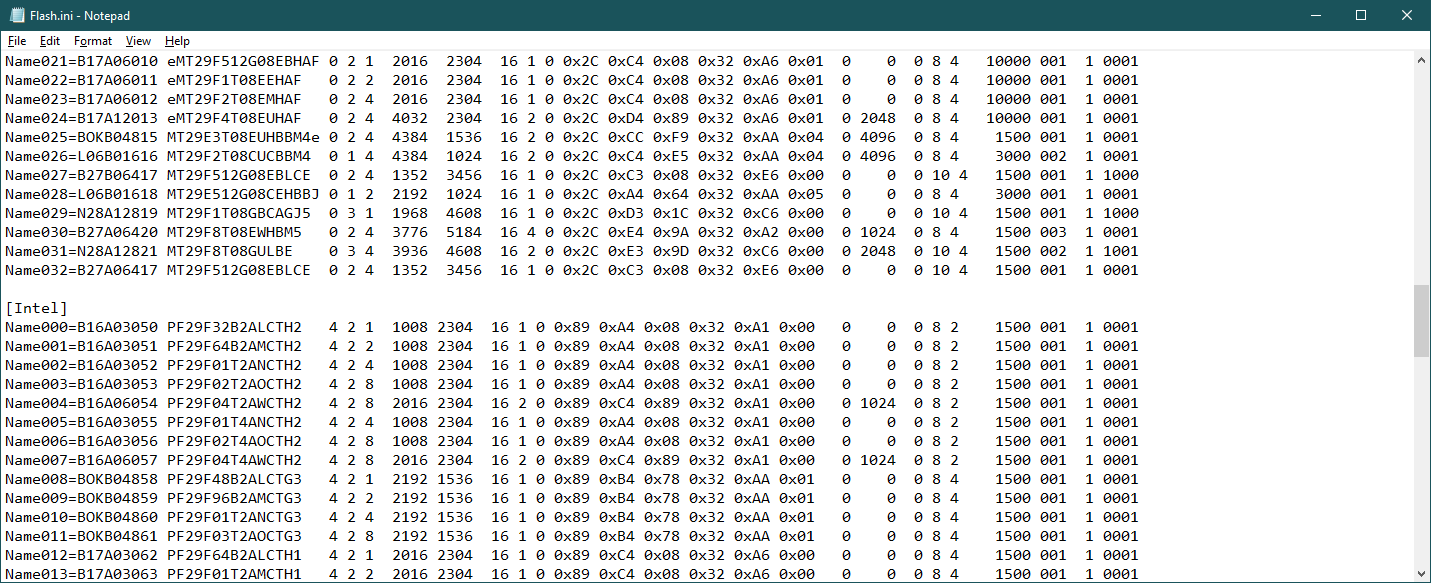Click the Name025=BOKB04815 entry

(81, 137)
